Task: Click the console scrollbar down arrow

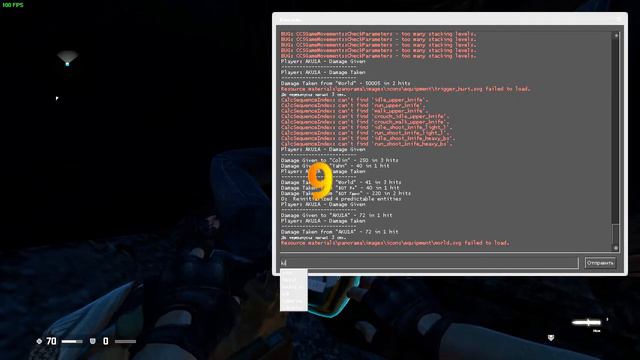Action: coord(616,247)
